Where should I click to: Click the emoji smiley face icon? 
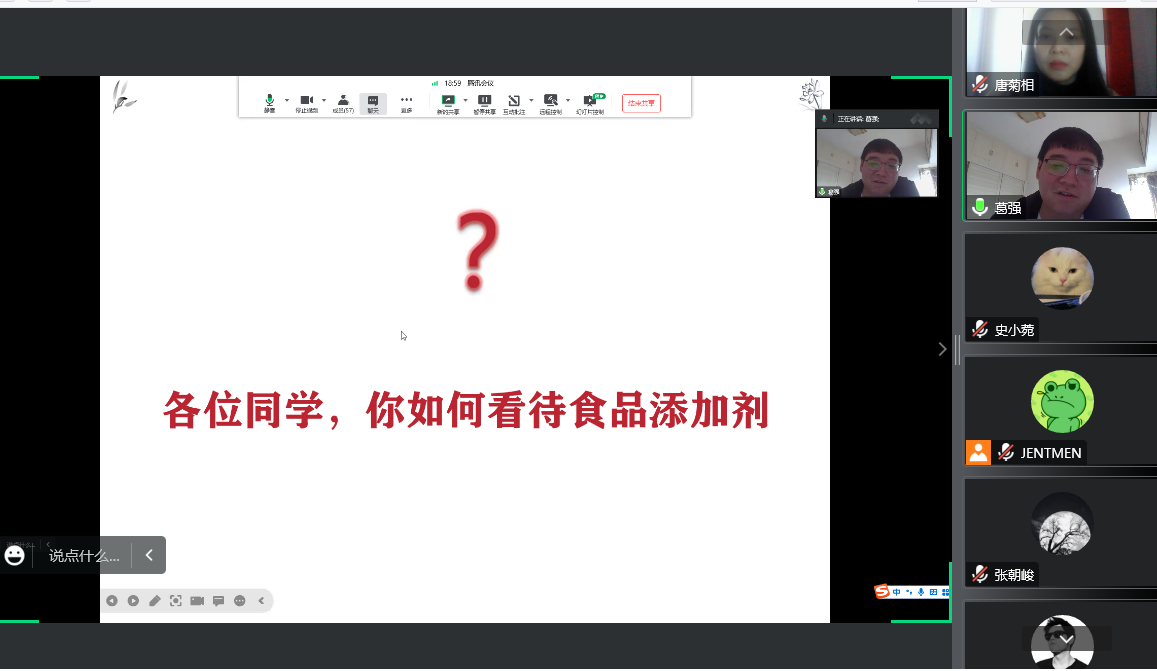pos(15,555)
